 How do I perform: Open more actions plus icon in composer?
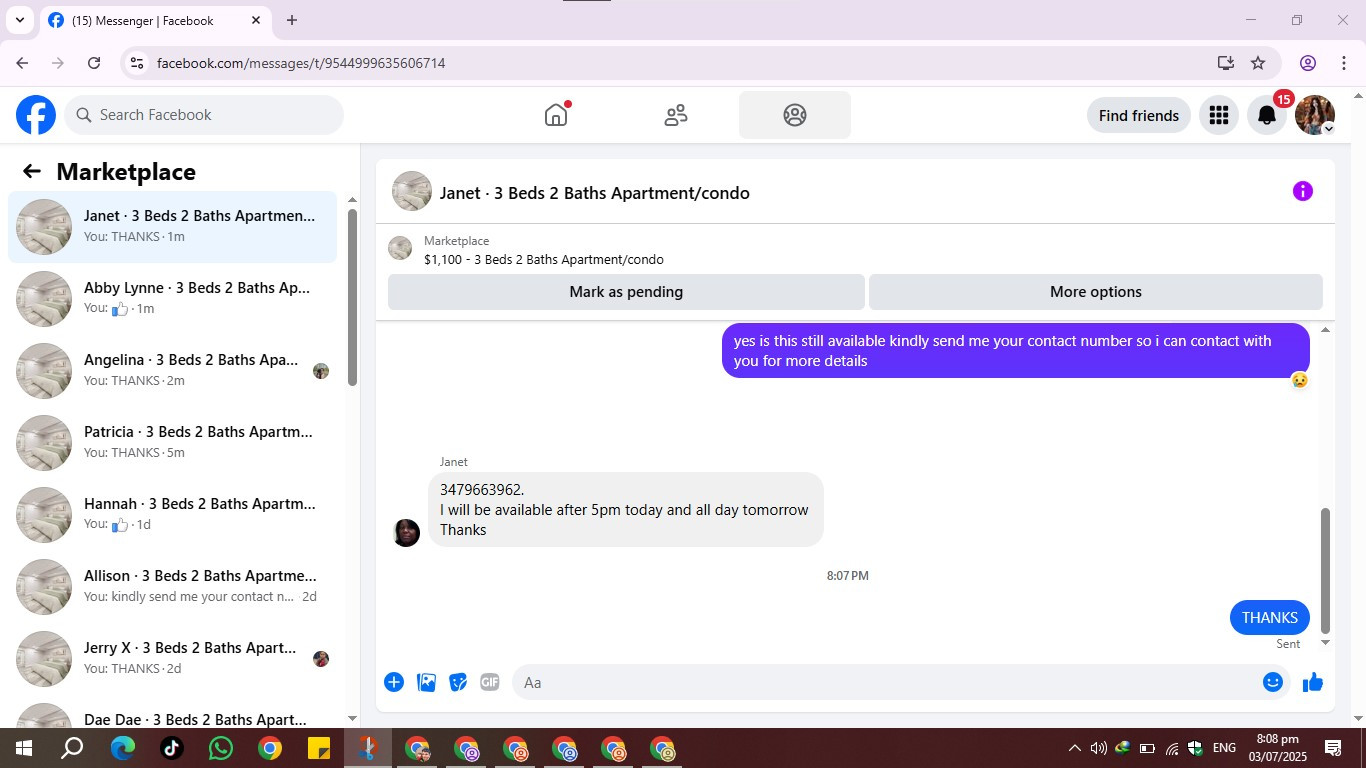[x=394, y=682]
